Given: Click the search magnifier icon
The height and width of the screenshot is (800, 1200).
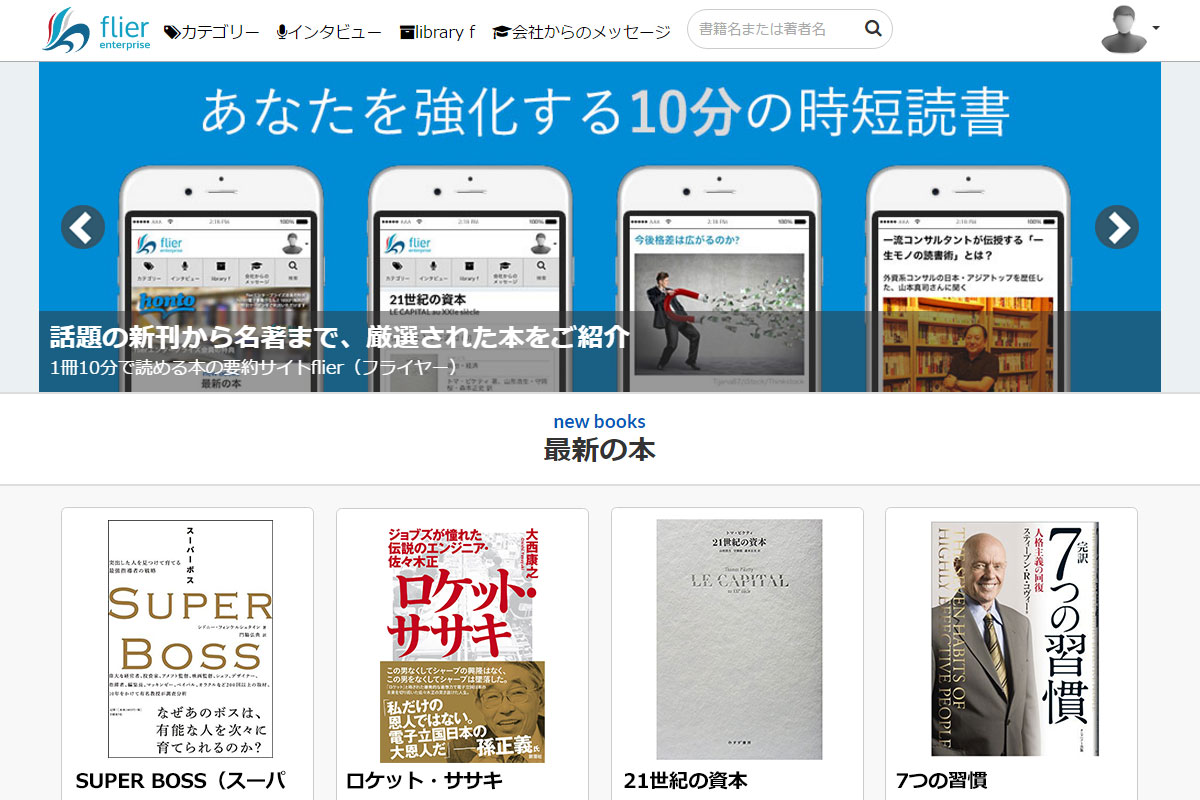Looking at the screenshot, I should [x=873, y=29].
